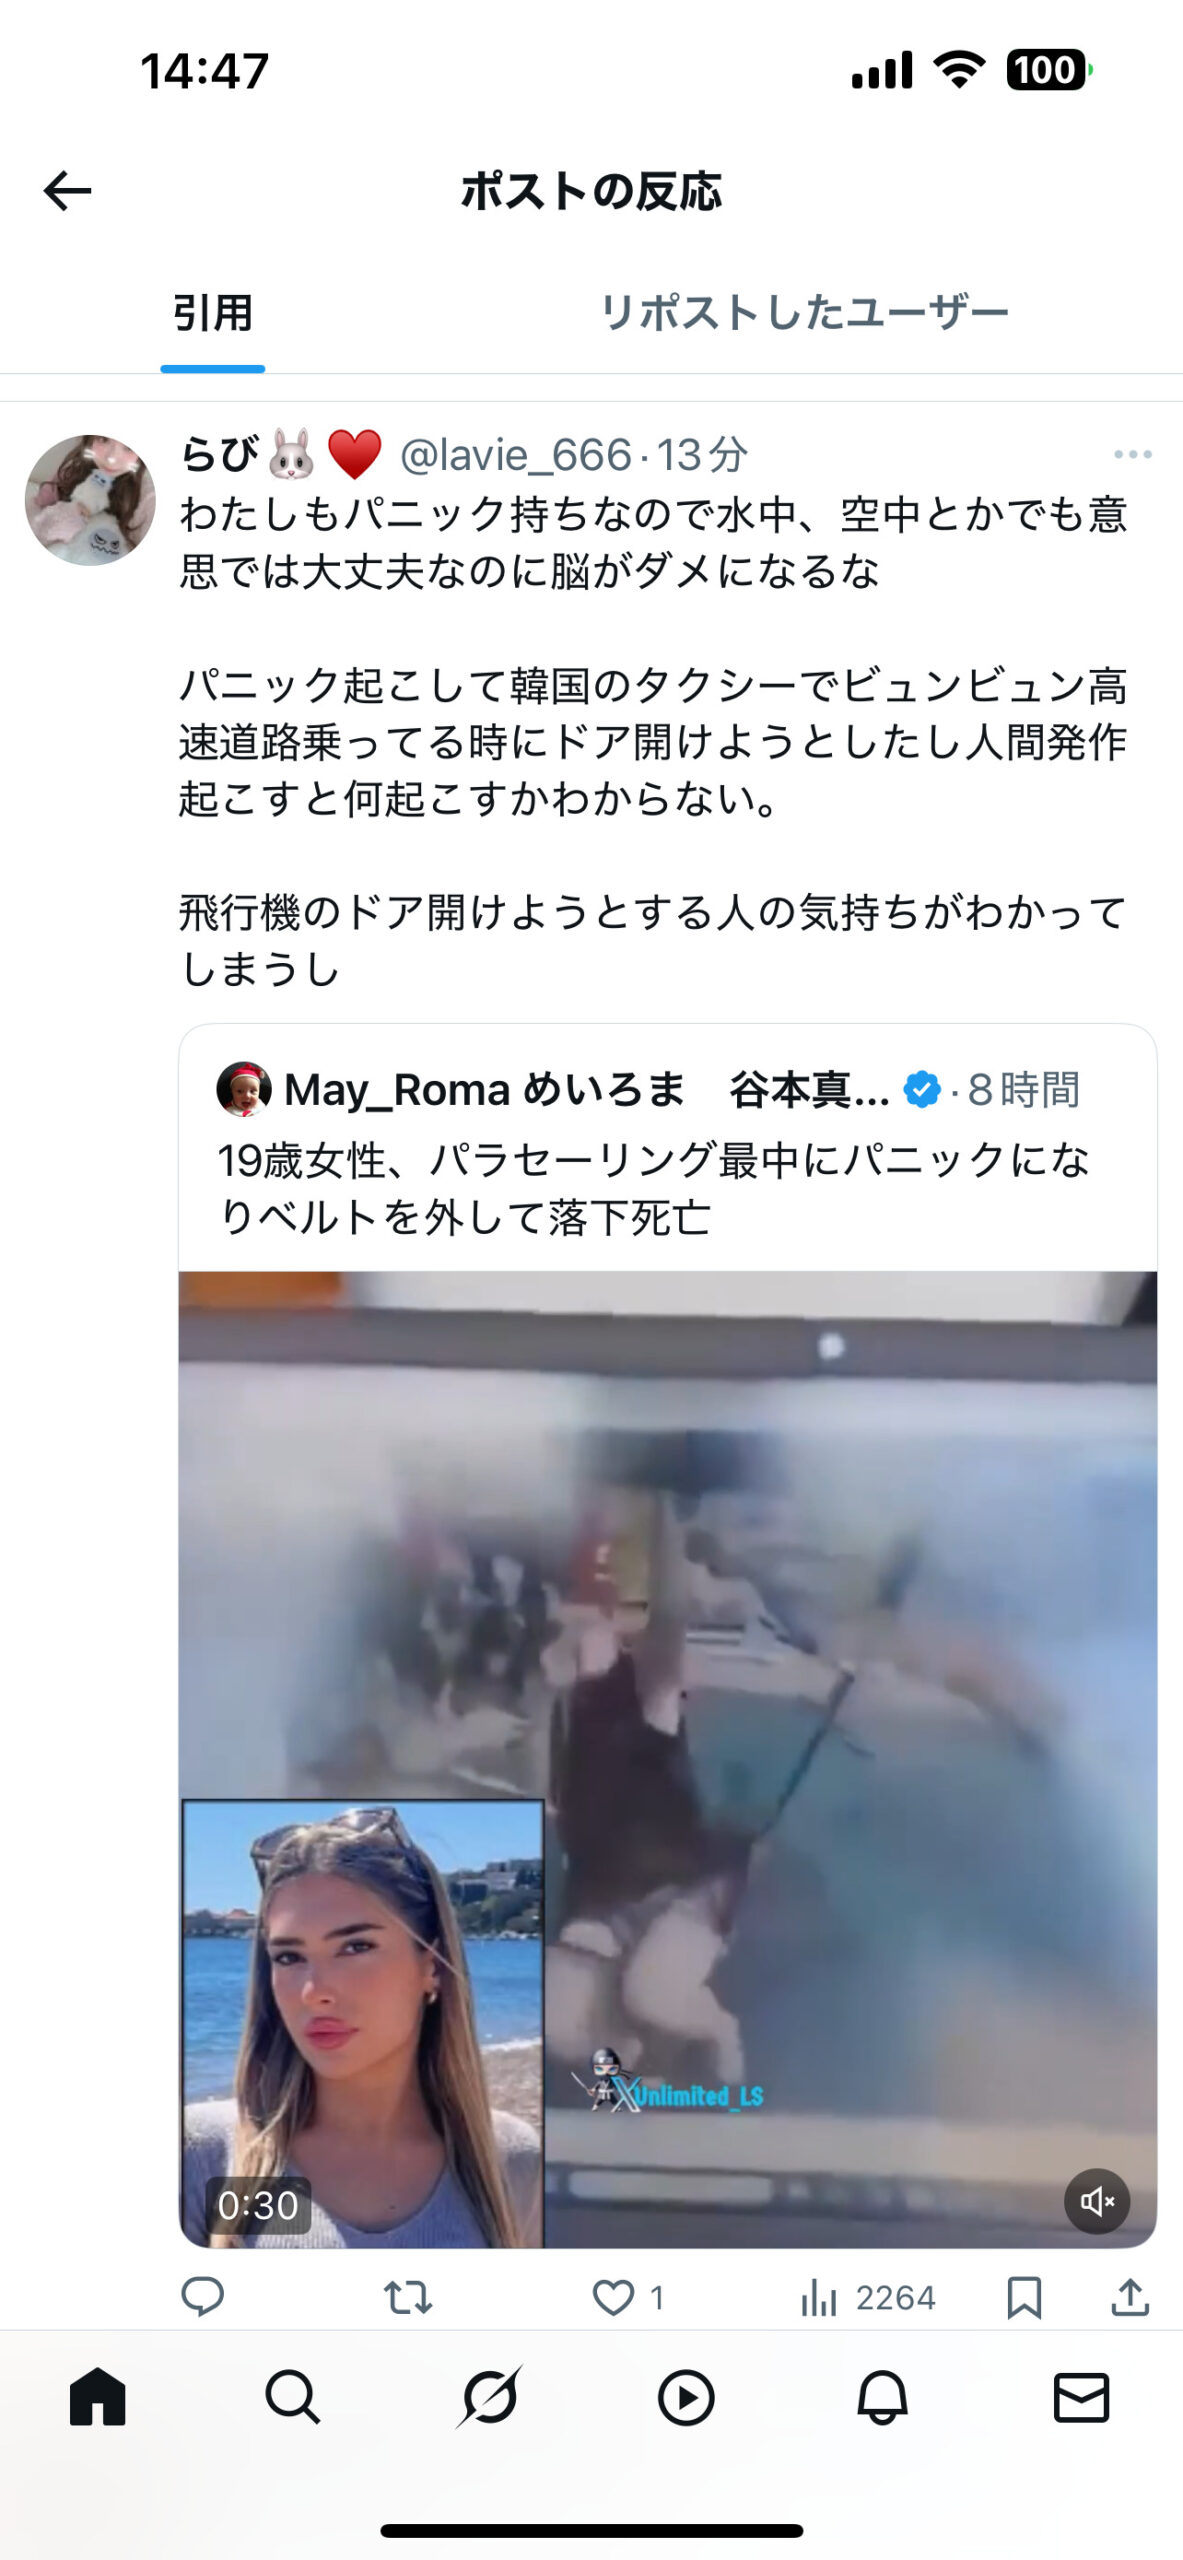Switch to リポストしたユーザー tab

point(804,313)
